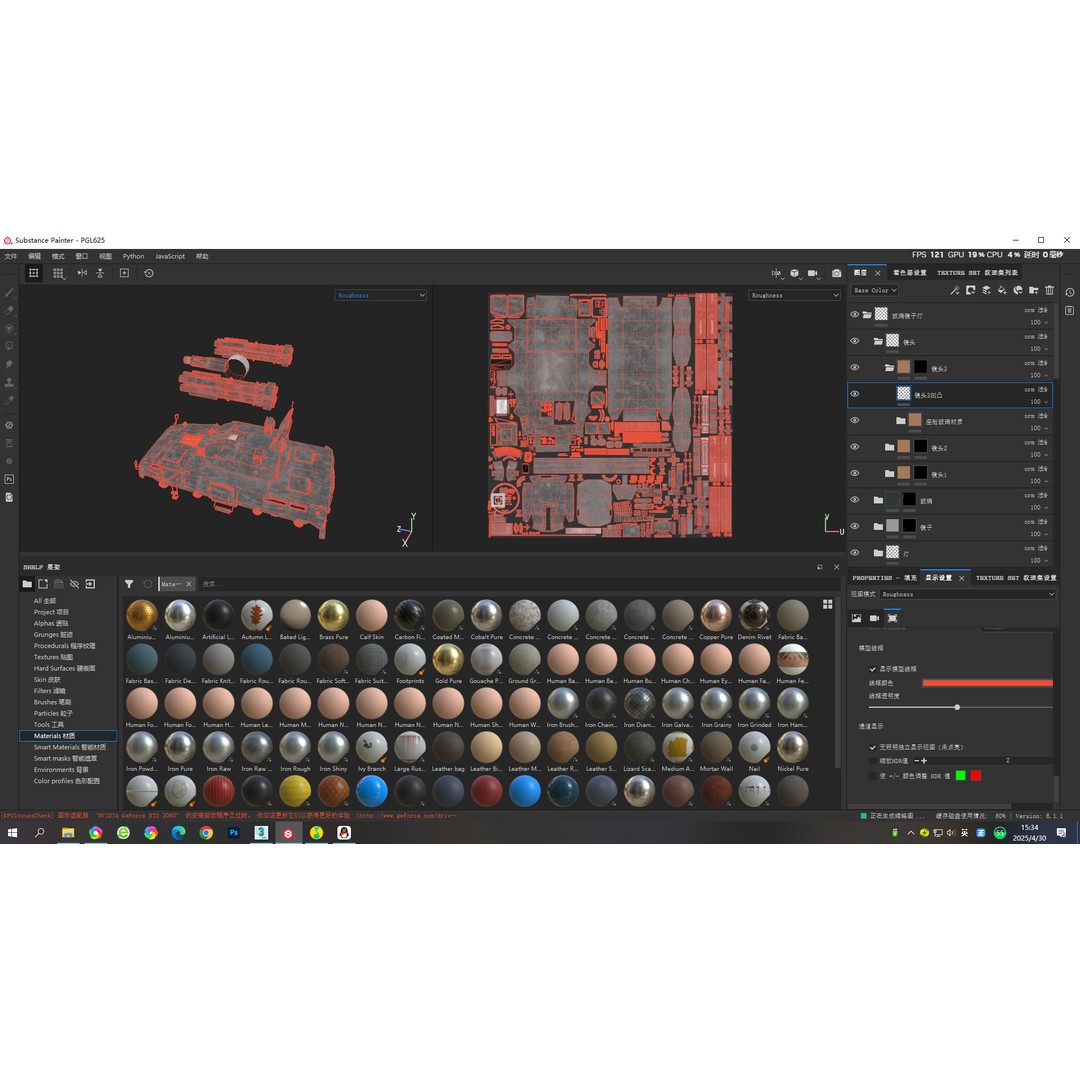Enable the 缩放HDR值 checkbox
Image resolution: width=1080 pixels, height=1080 pixels.
point(873,761)
